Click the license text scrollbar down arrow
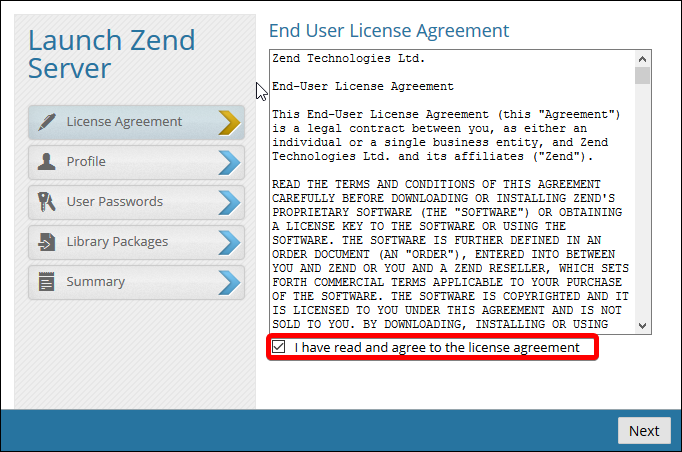 click(642, 325)
